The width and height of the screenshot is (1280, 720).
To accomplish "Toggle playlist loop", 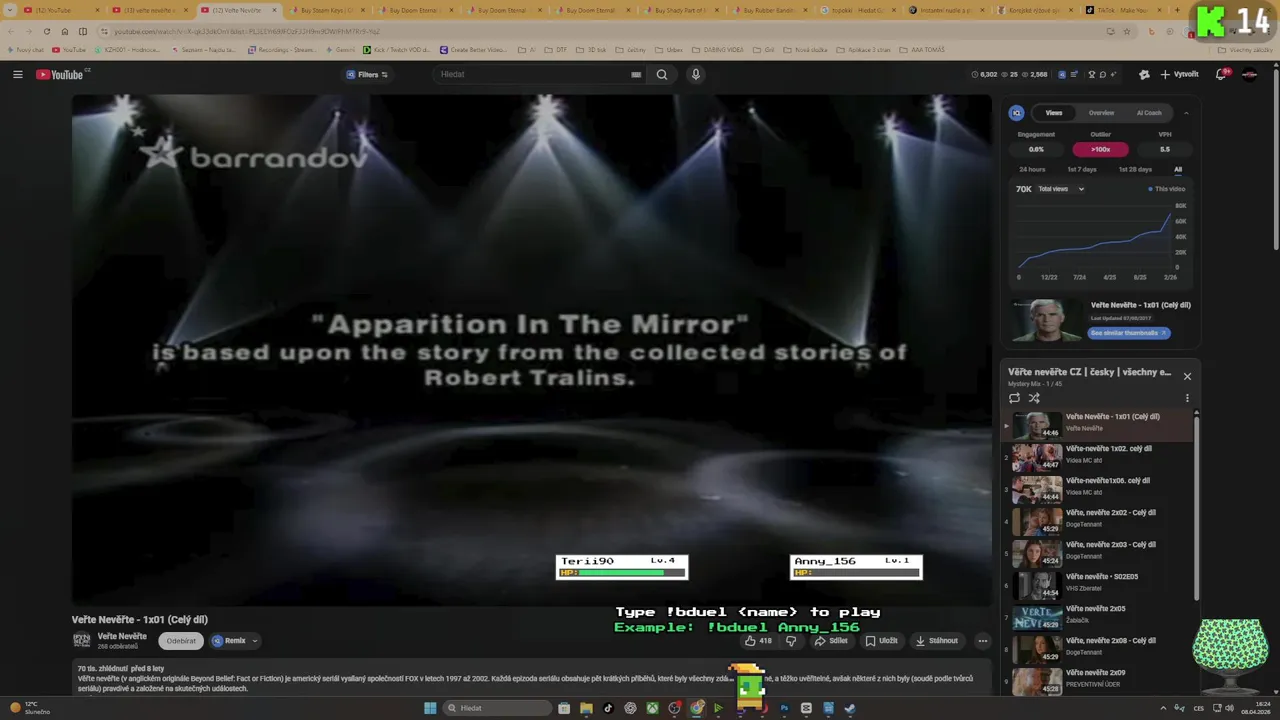I will [1014, 398].
